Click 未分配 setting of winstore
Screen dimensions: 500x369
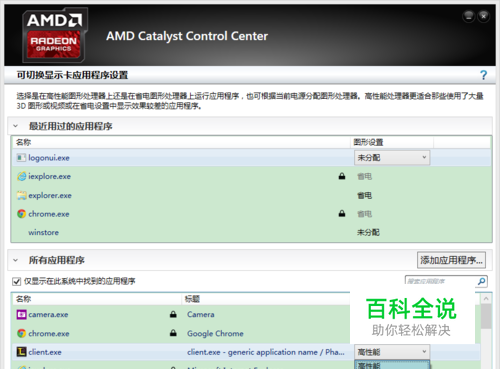[368, 232]
